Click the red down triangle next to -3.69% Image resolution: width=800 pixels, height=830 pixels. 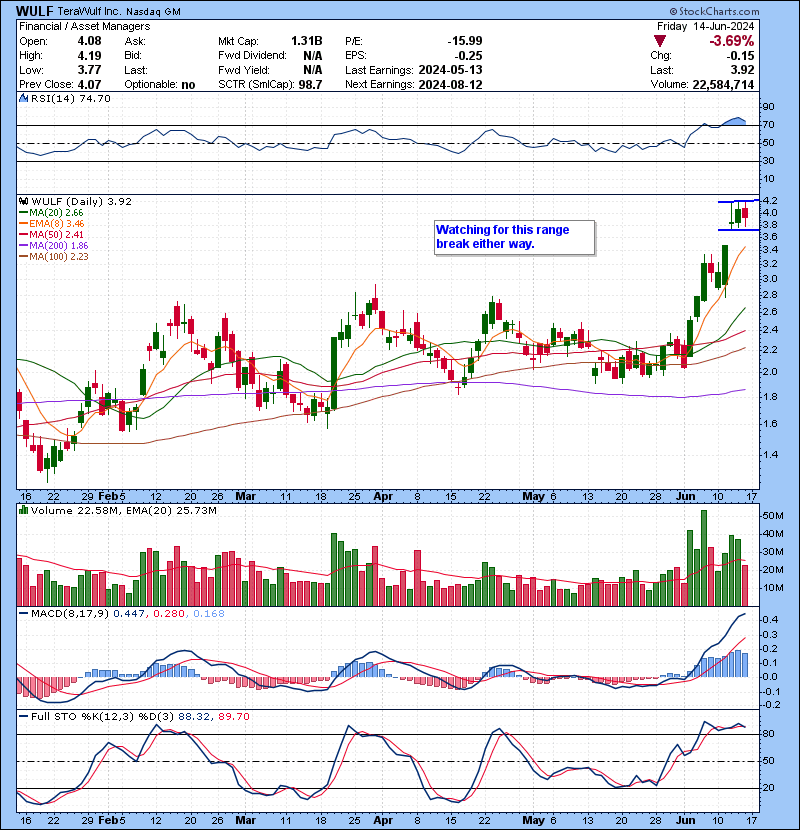pos(659,41)
